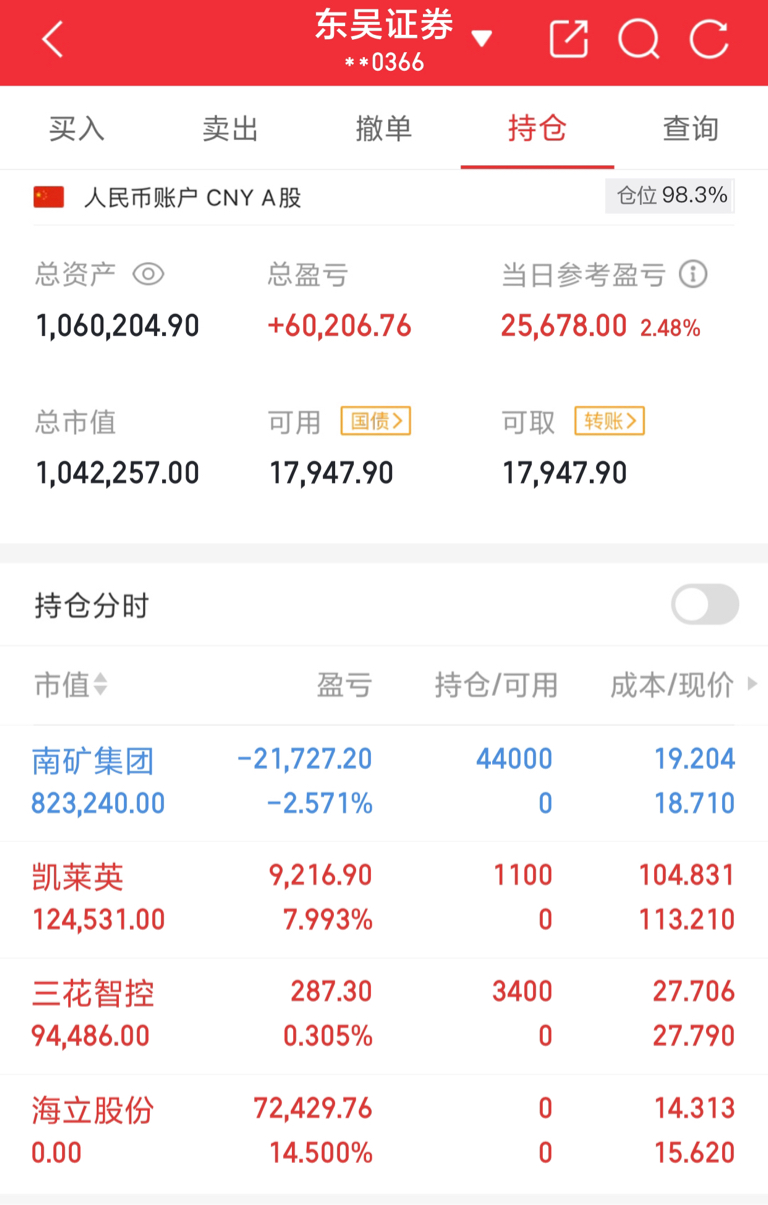
Task: Tap the search magnifier icon
Action: pos(638,40)
